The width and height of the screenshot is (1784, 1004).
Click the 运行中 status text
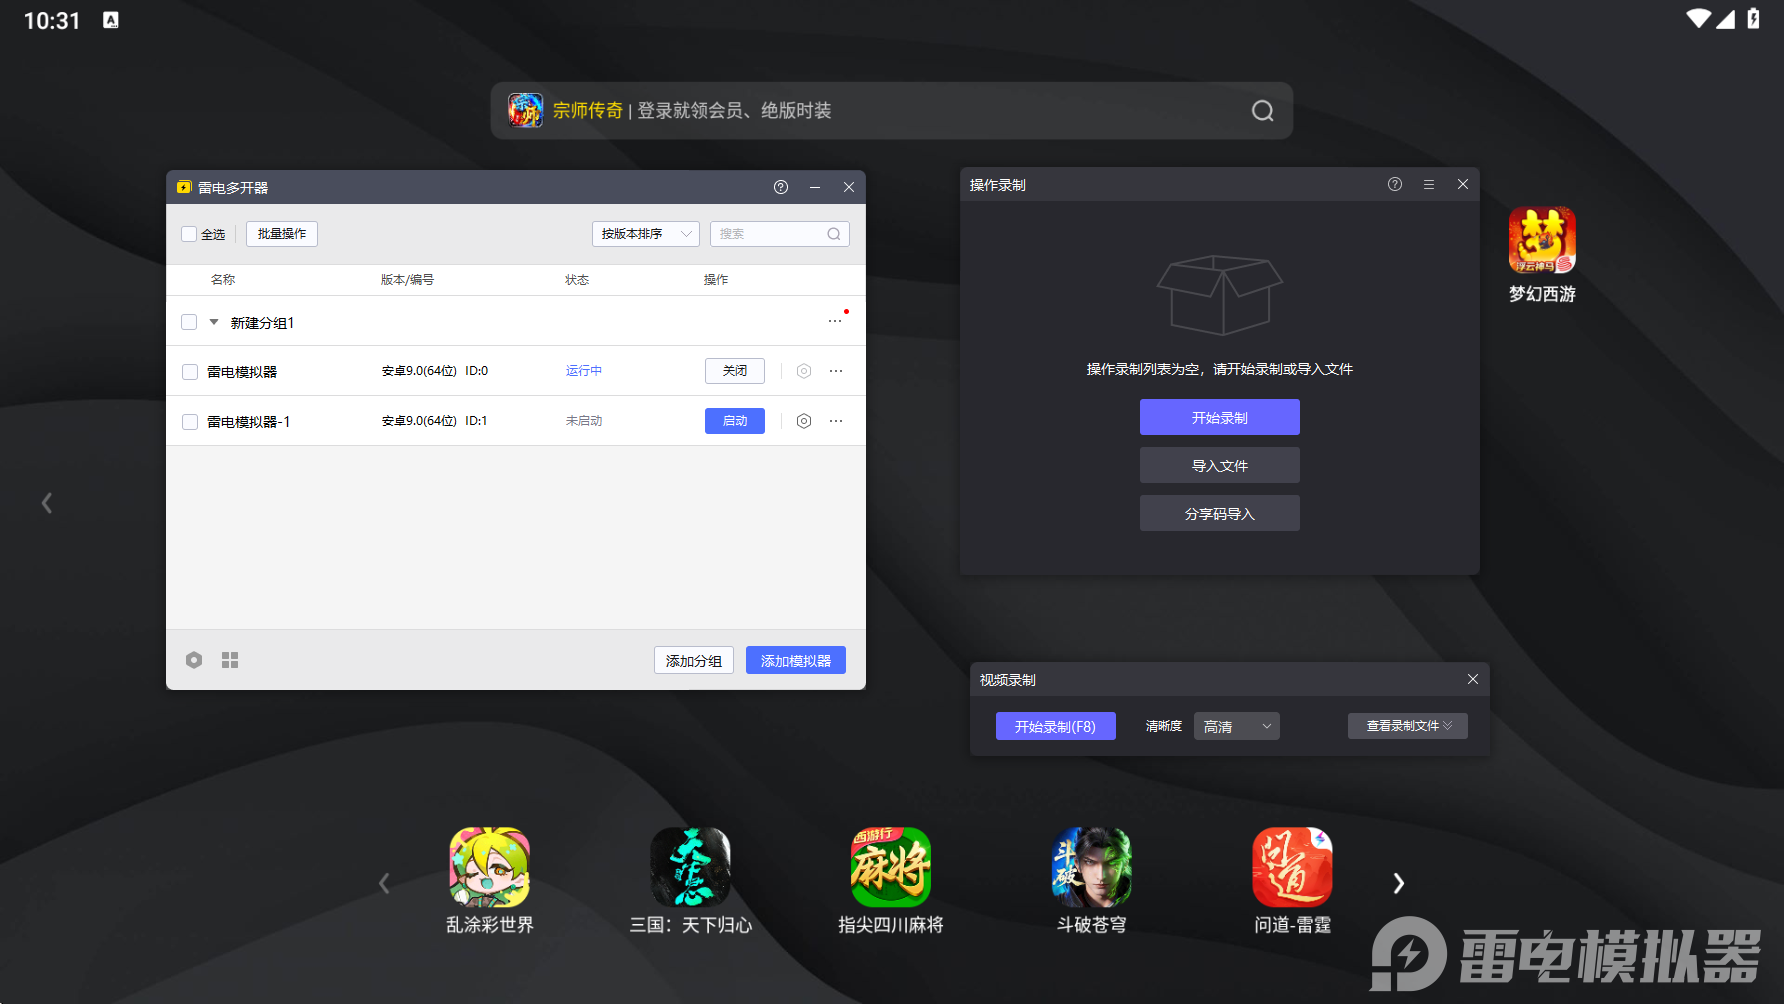coord(584,371)
